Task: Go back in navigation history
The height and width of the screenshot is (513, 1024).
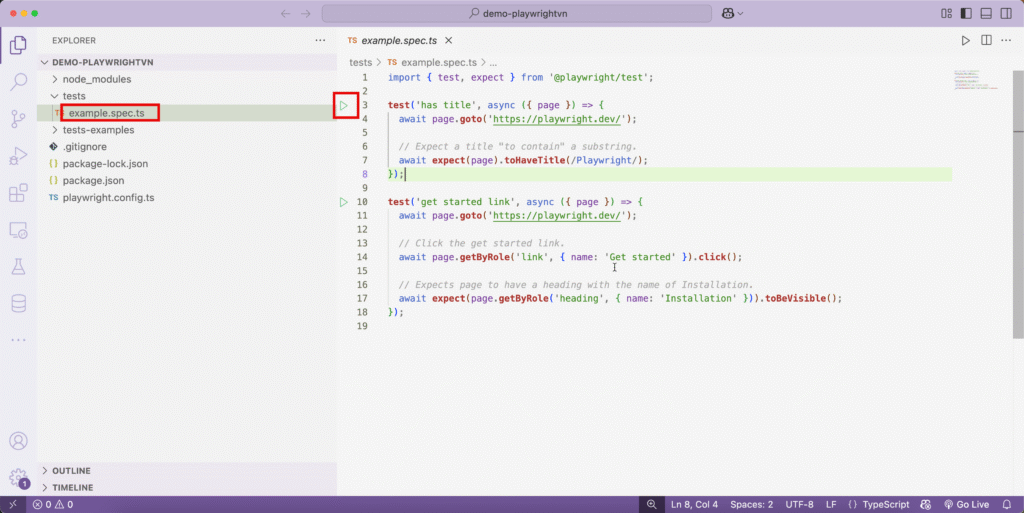Action: tap(285, 14)
